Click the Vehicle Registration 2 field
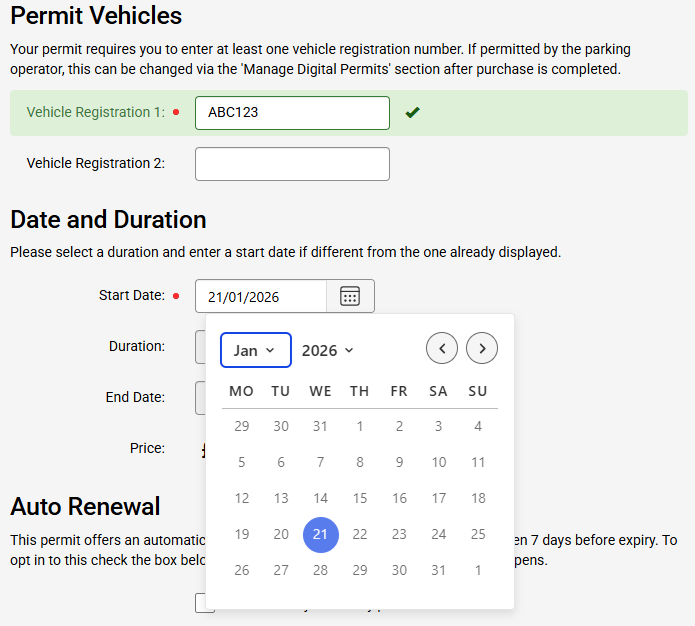 click(x=292, y=164)
